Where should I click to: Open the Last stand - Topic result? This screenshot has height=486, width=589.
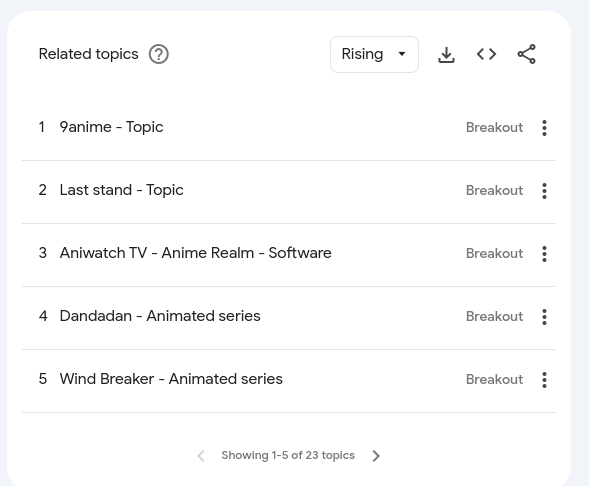point(121,190)
